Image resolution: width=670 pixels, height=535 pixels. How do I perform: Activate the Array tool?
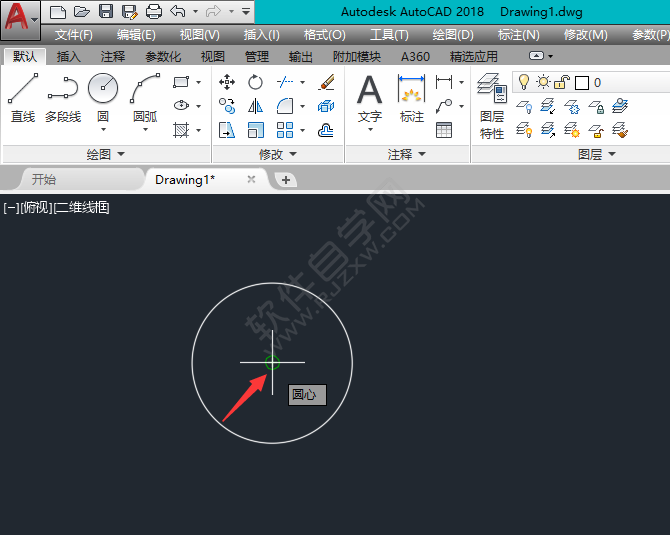pyautogui.click(x=285, y=130)
